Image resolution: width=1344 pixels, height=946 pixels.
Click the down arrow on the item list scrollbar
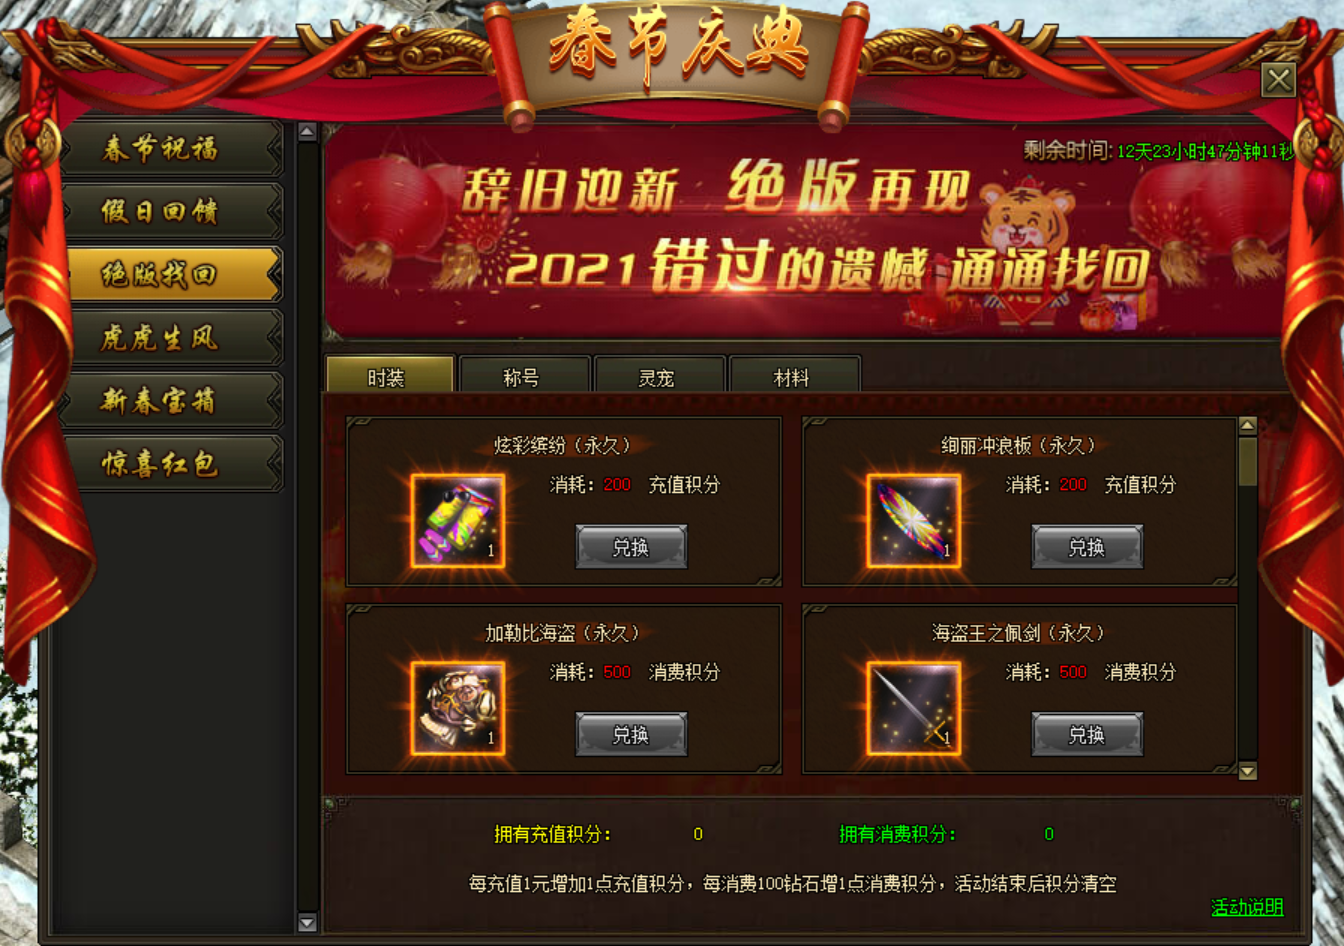point(1247,771)
